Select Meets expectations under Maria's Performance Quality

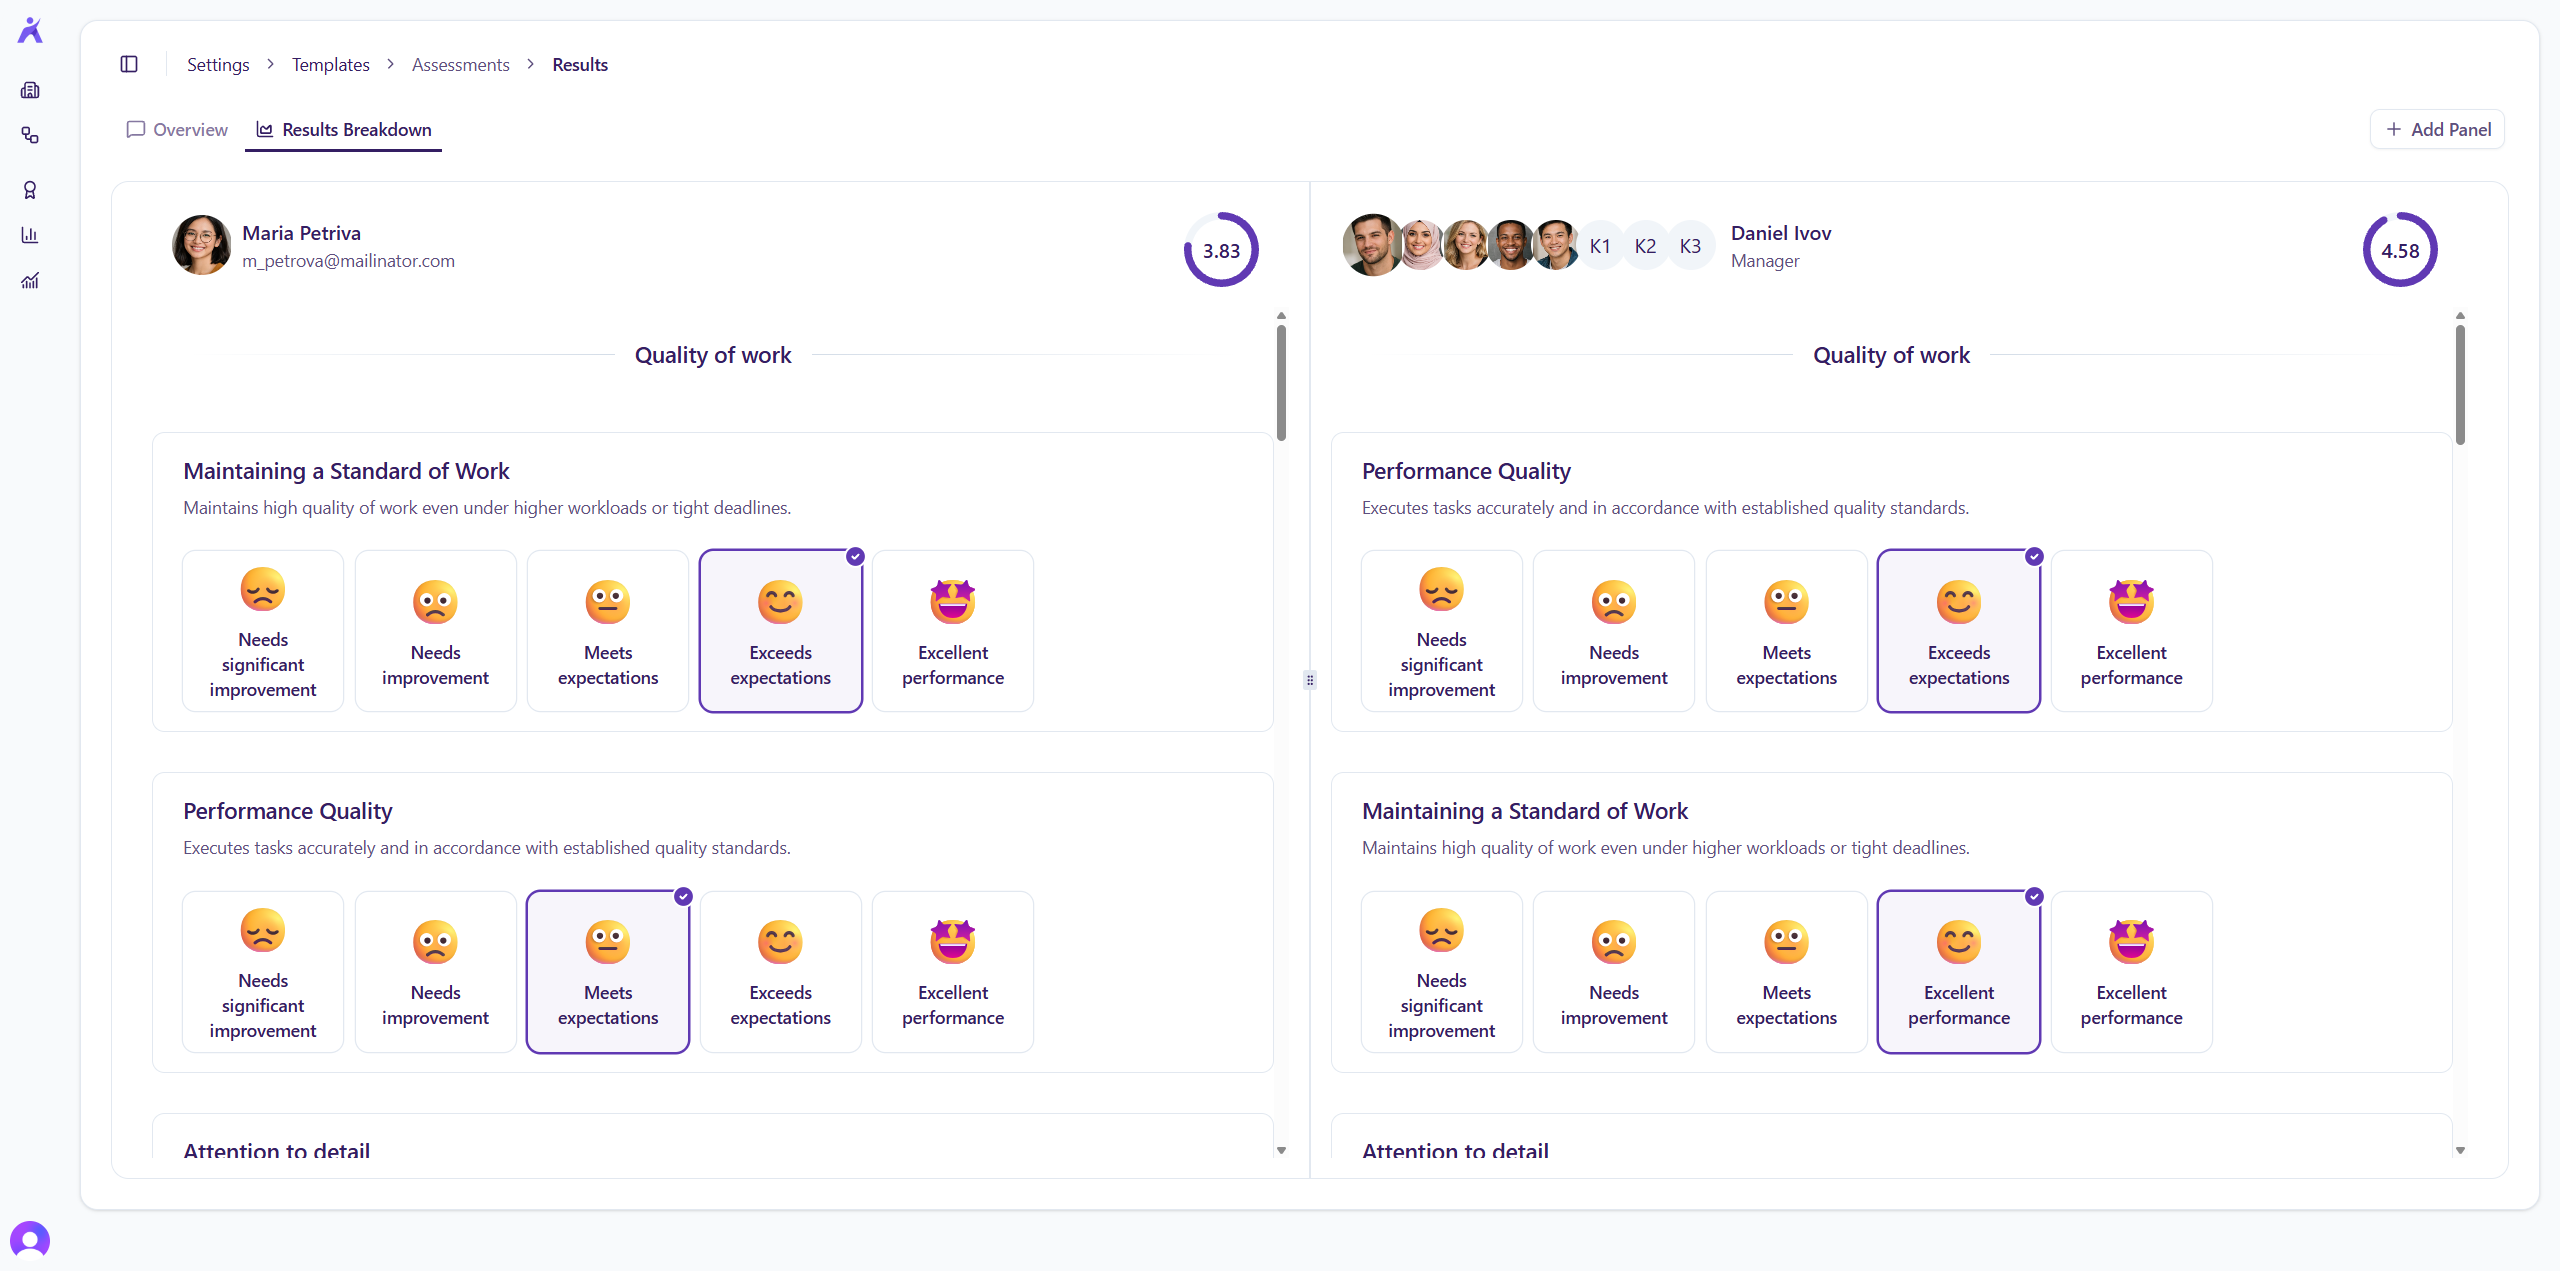tap(608, 972)
